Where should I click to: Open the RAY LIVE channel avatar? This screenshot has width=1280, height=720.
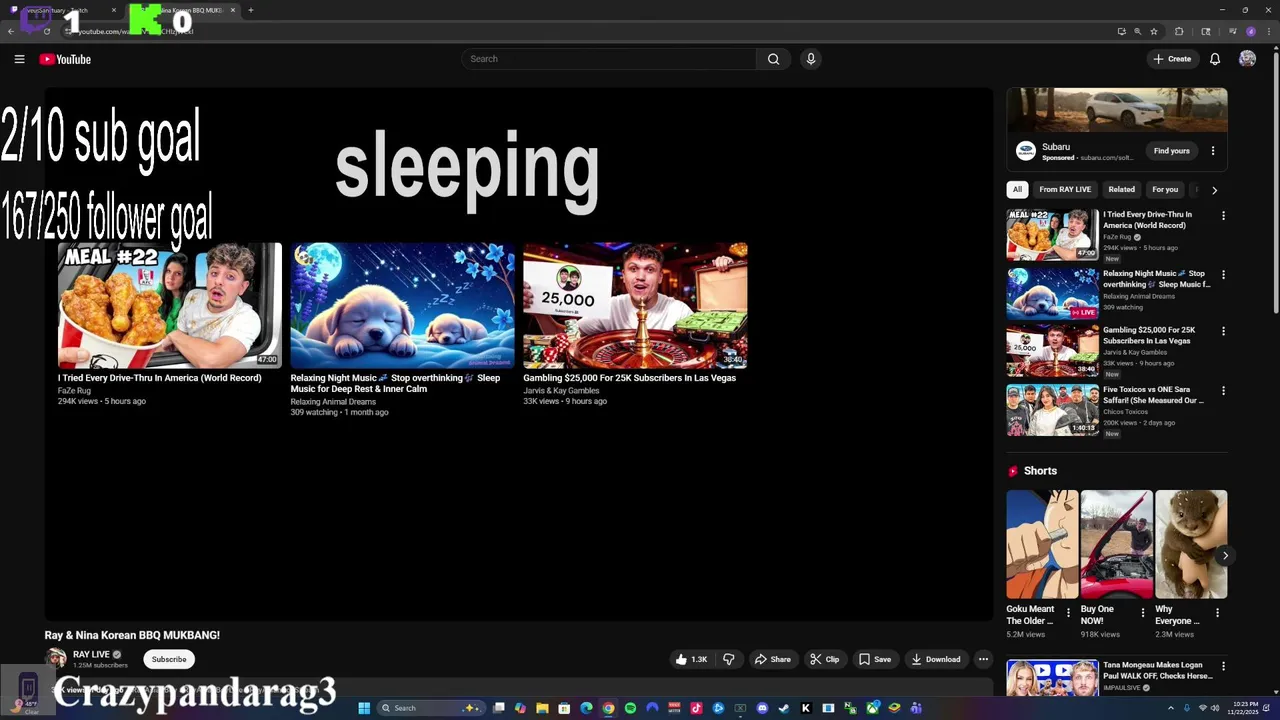click(x=56, y=658)
